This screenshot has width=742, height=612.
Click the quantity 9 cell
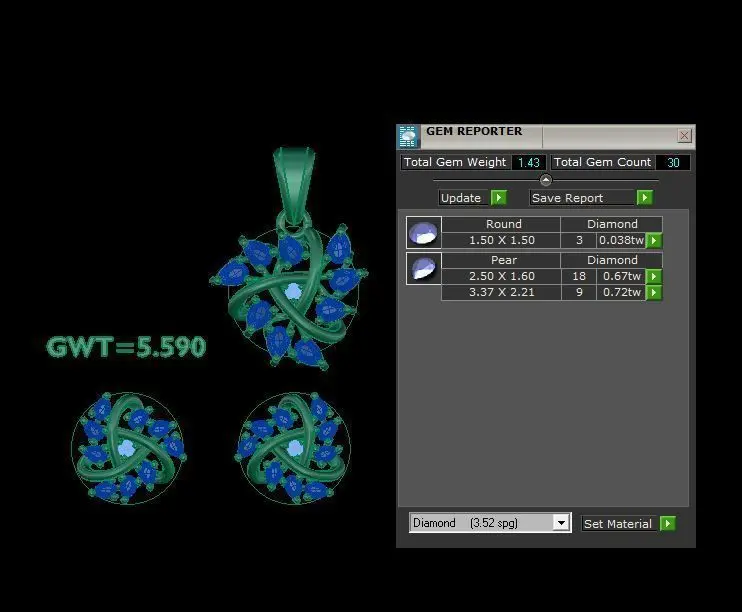click(579, 293)
